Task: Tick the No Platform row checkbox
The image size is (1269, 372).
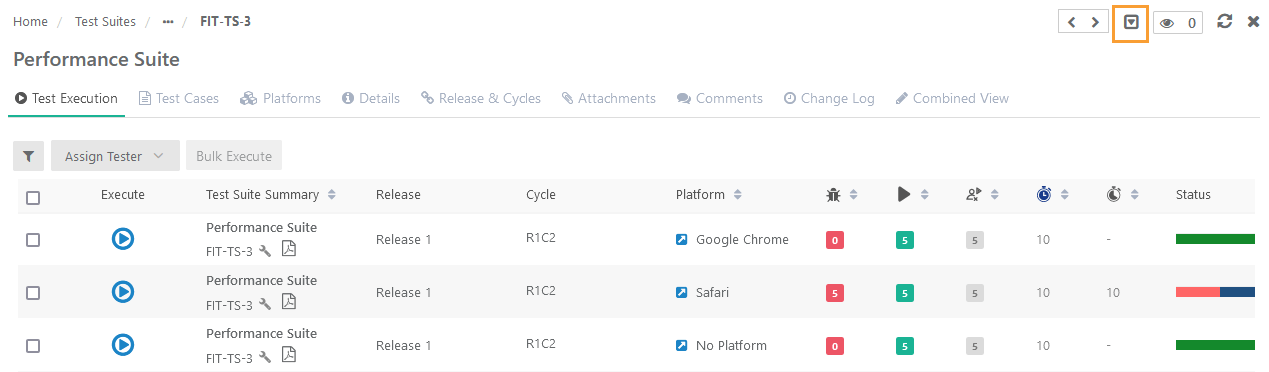Action: click(33, 346)
